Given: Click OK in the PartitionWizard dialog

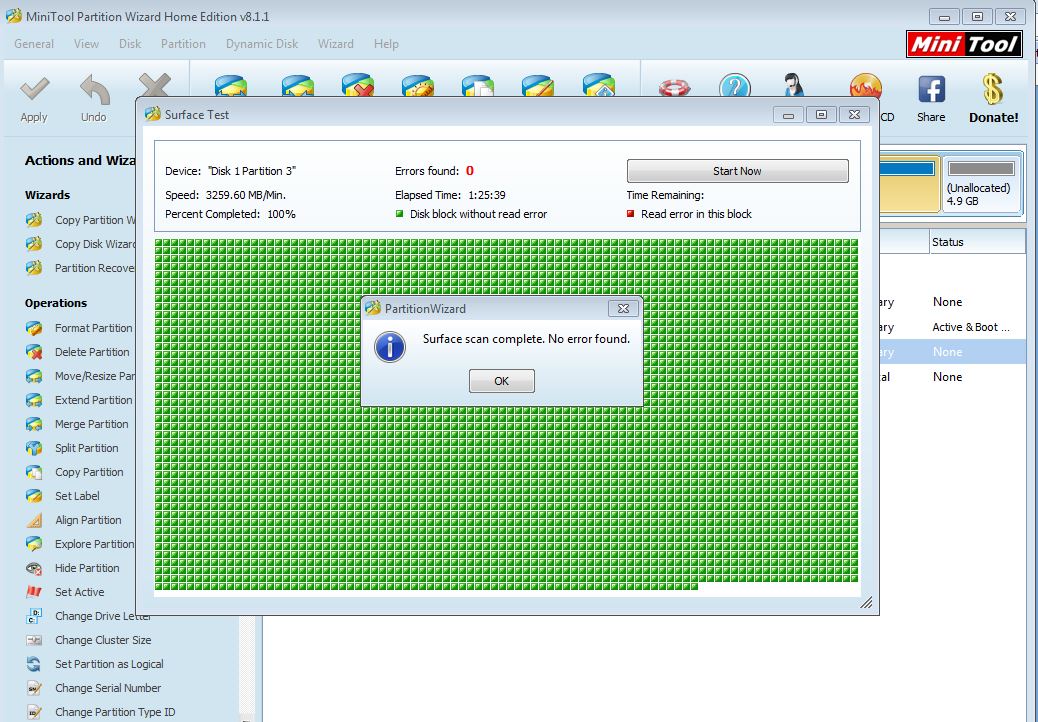Looking at the screenshot, I should point(501,381).
